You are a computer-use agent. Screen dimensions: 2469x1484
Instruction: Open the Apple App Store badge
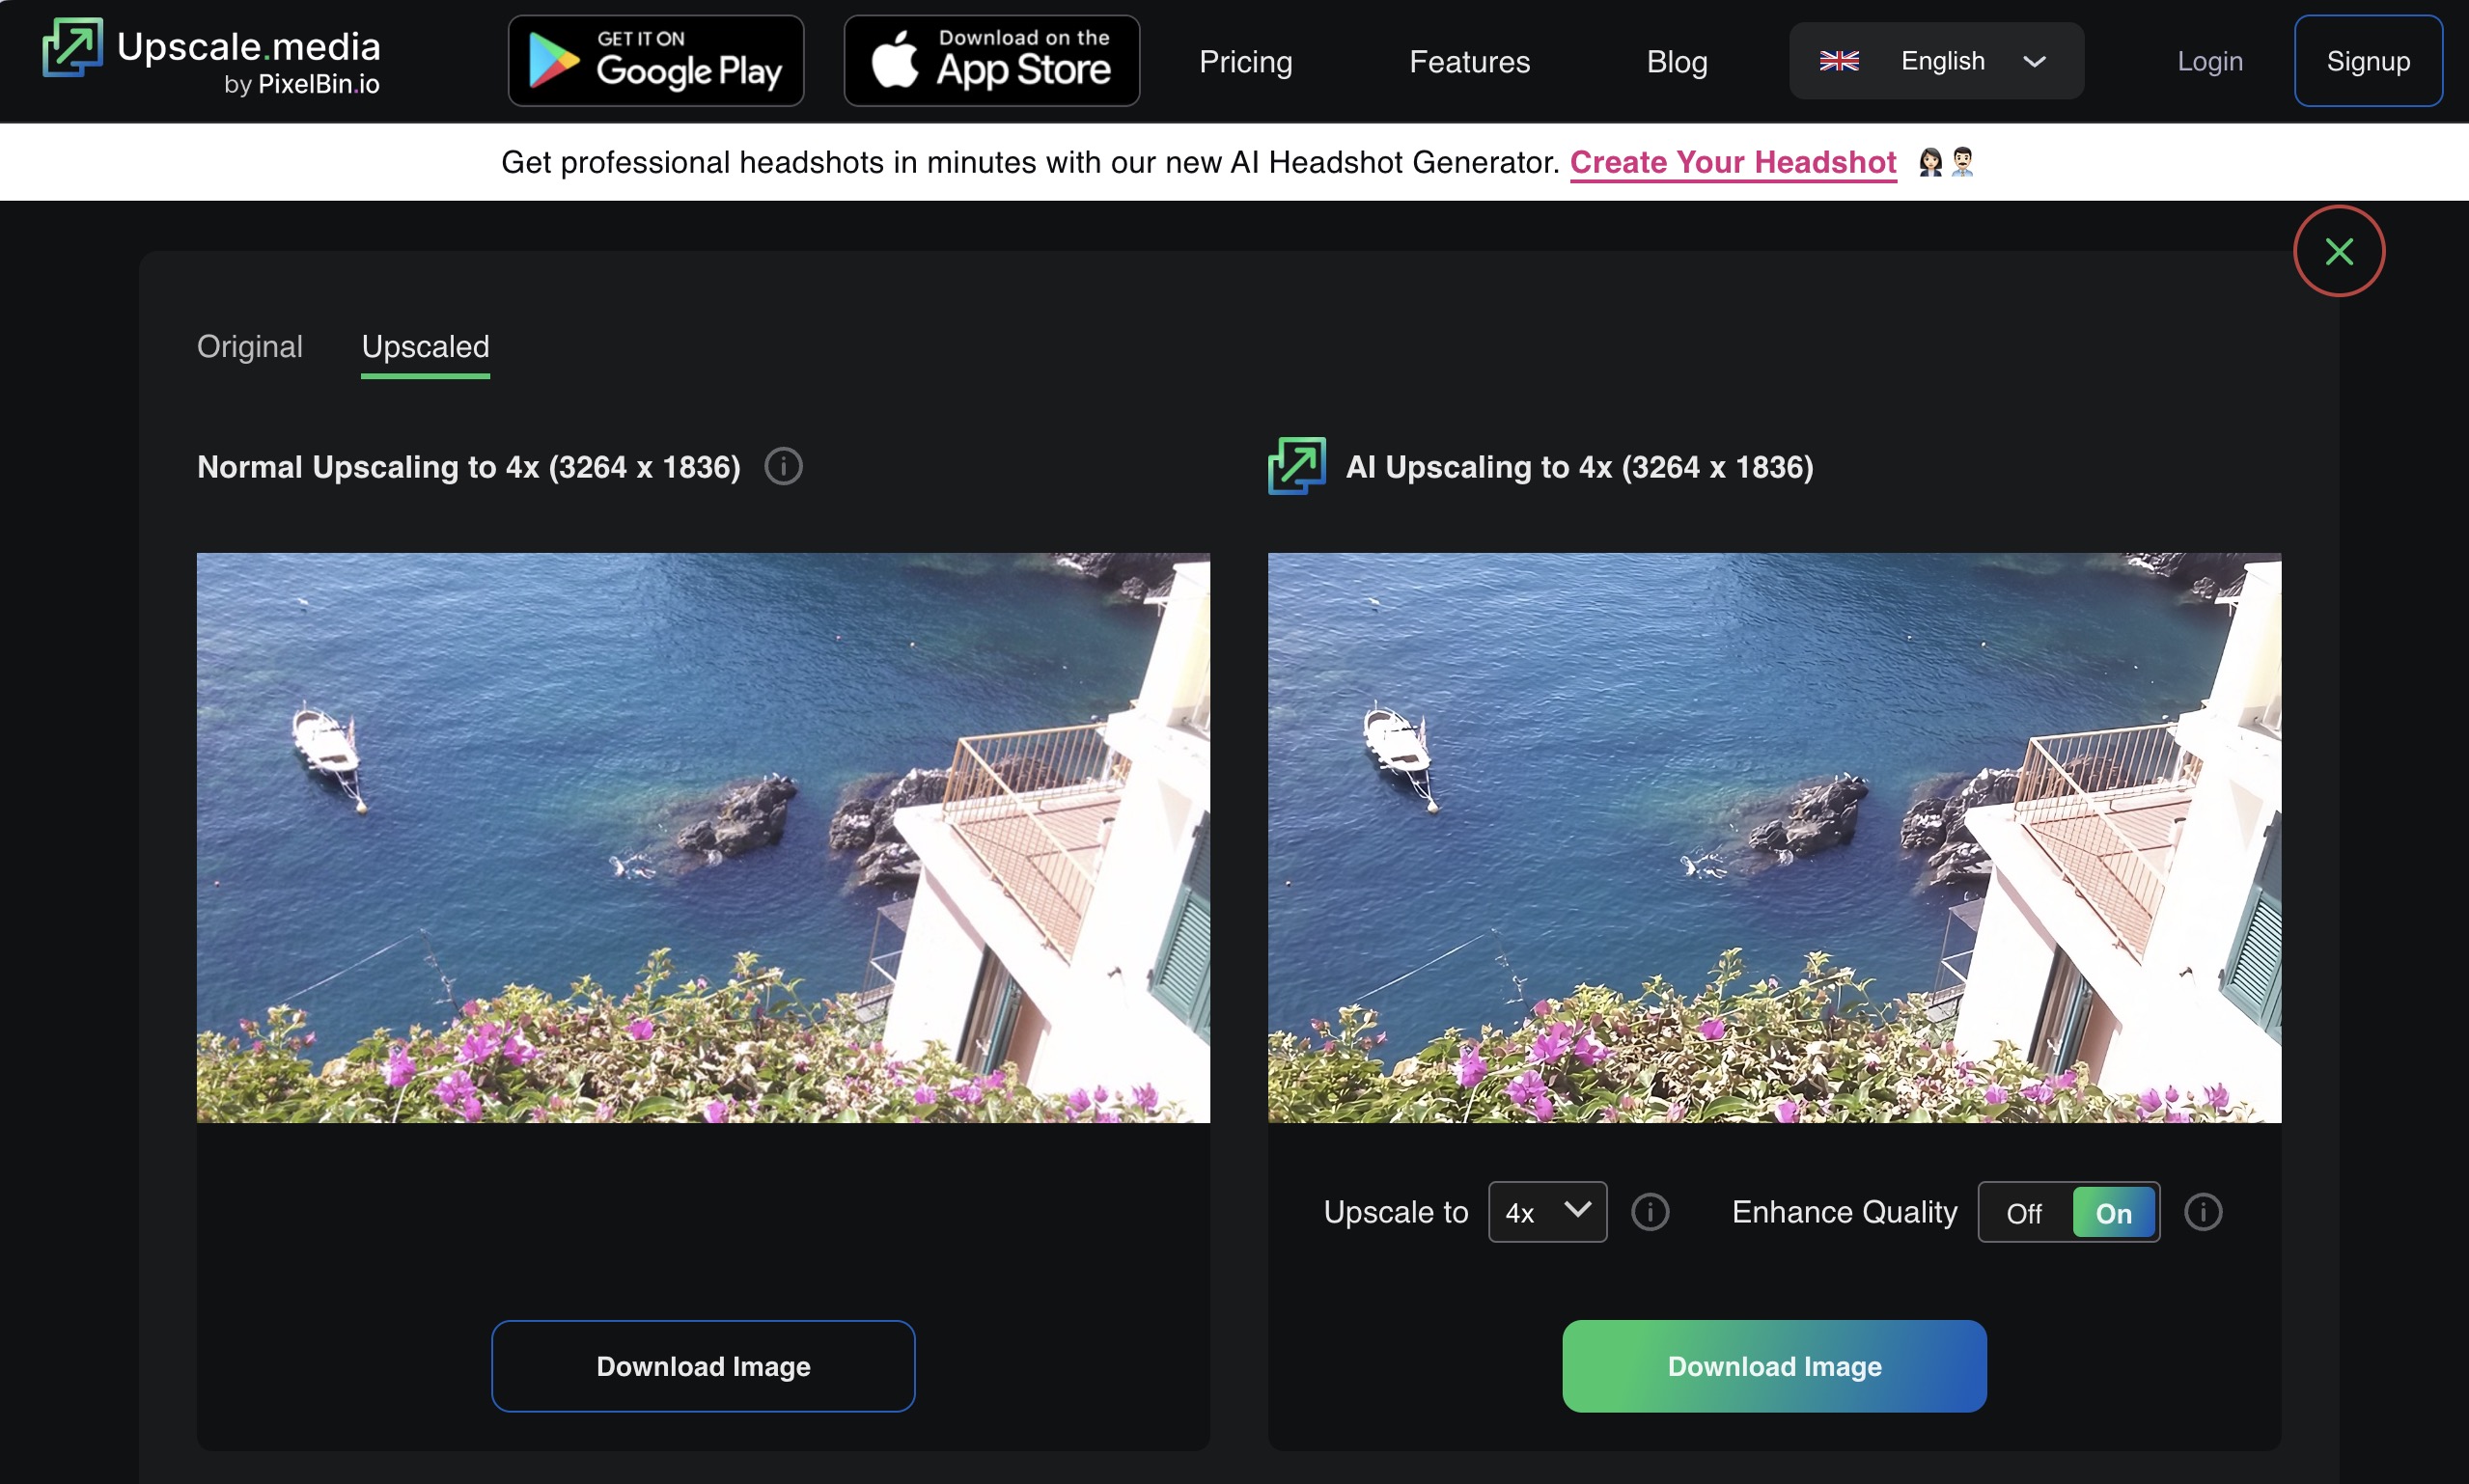pyautogui.click(x=991, y=61)
